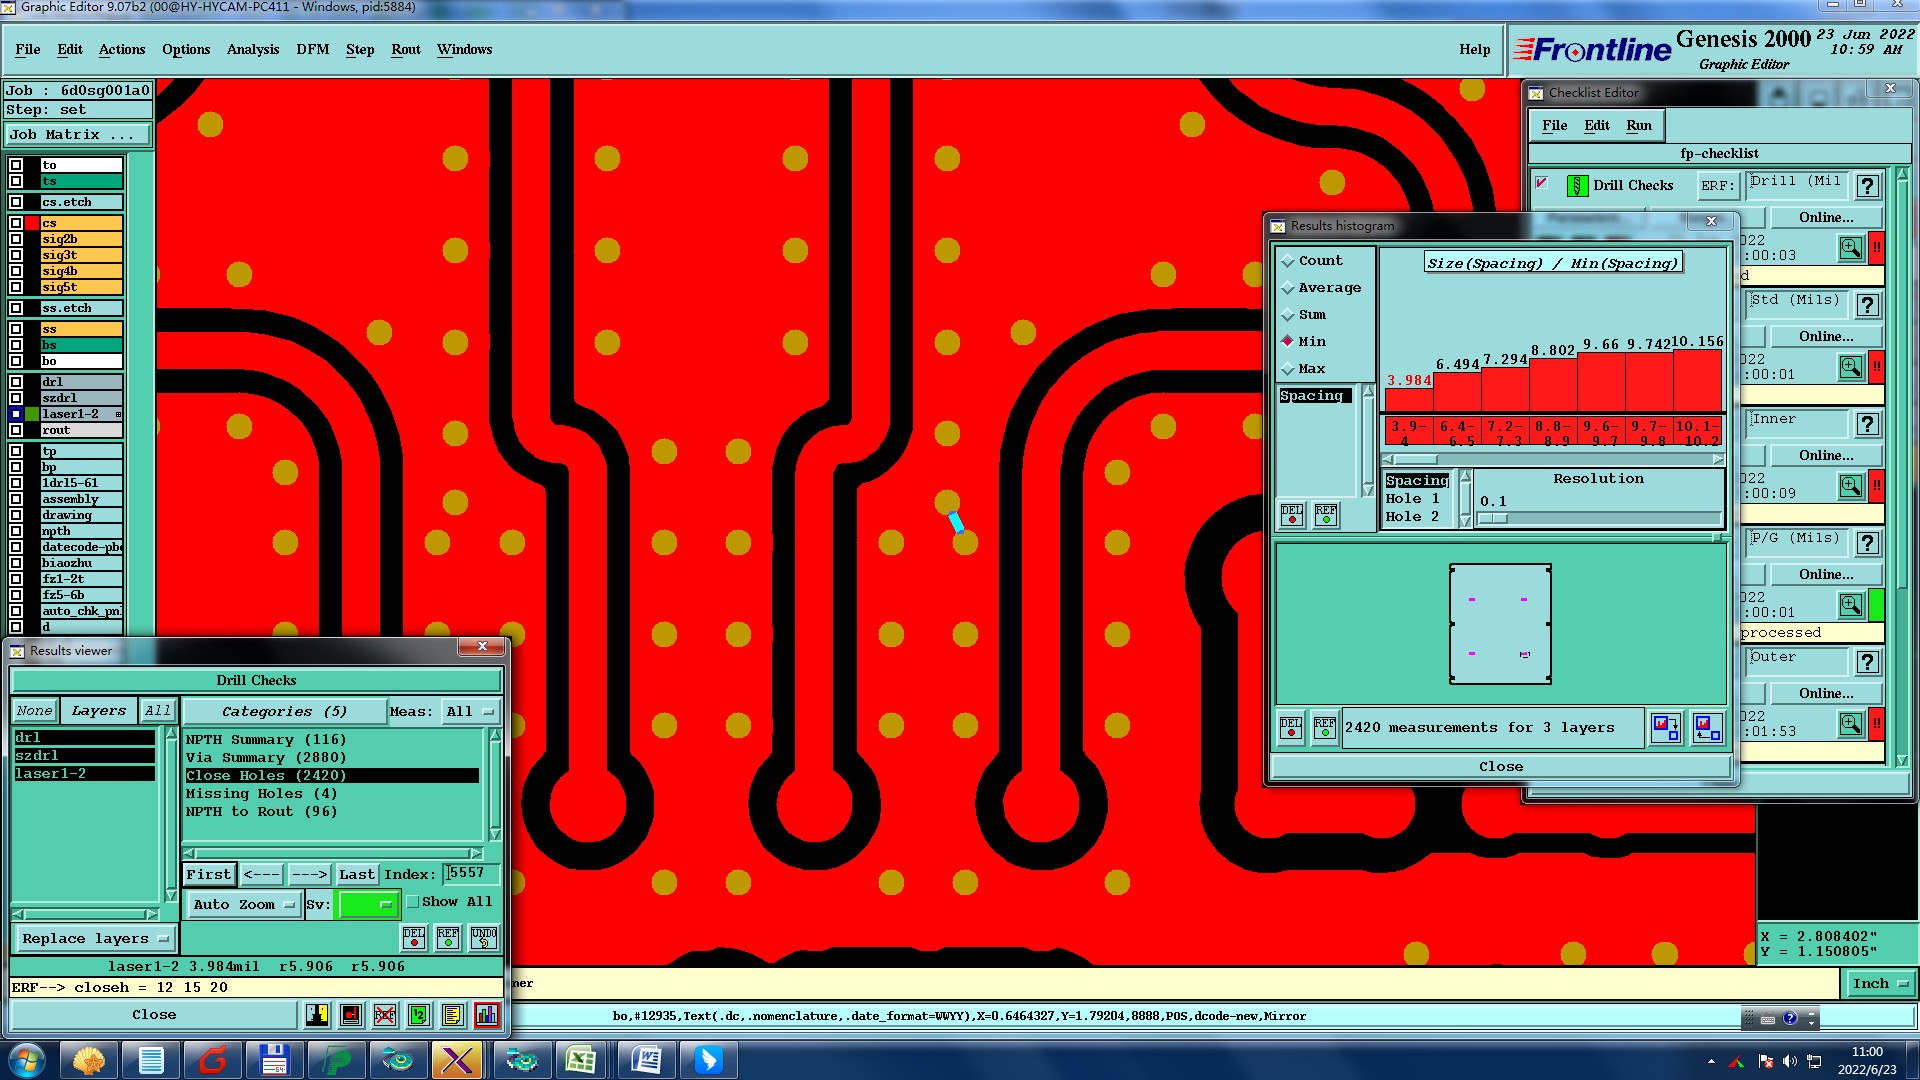Click the Job Matrix button
This screenshot has height=1080, width=1920.
click(78, 135)
